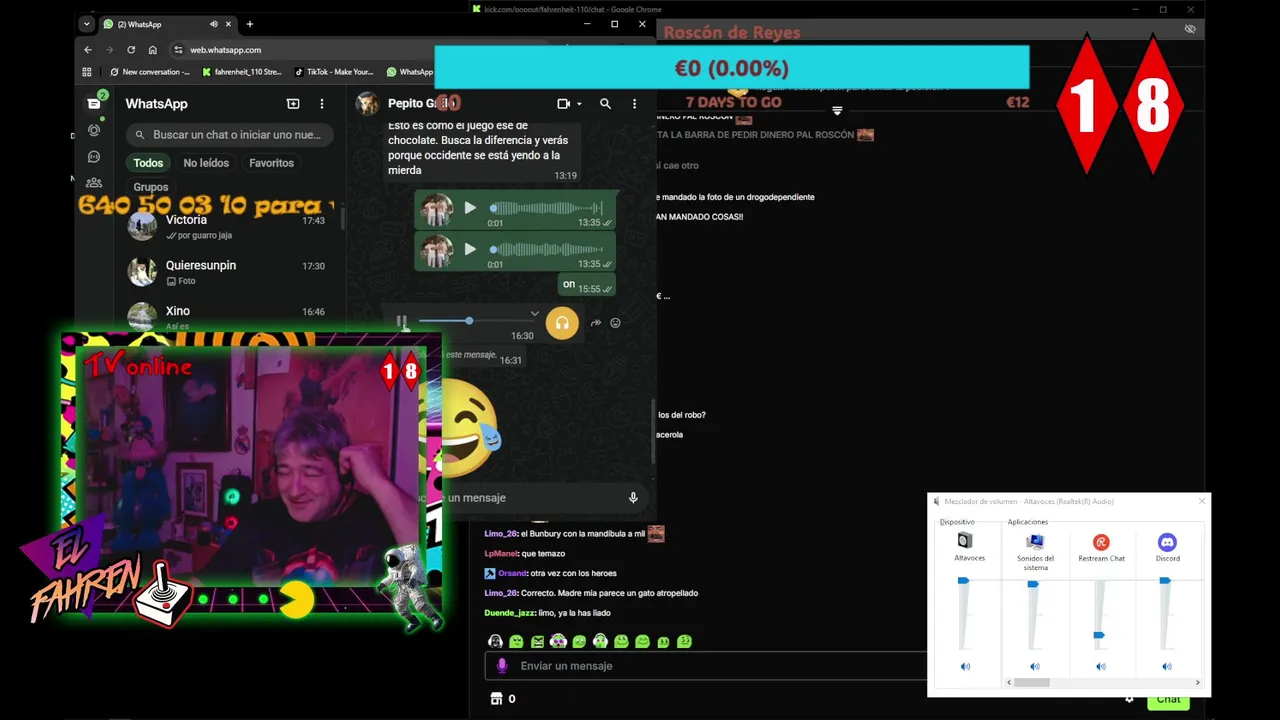Open a new Chrome tab

click(x=249, y=24)
